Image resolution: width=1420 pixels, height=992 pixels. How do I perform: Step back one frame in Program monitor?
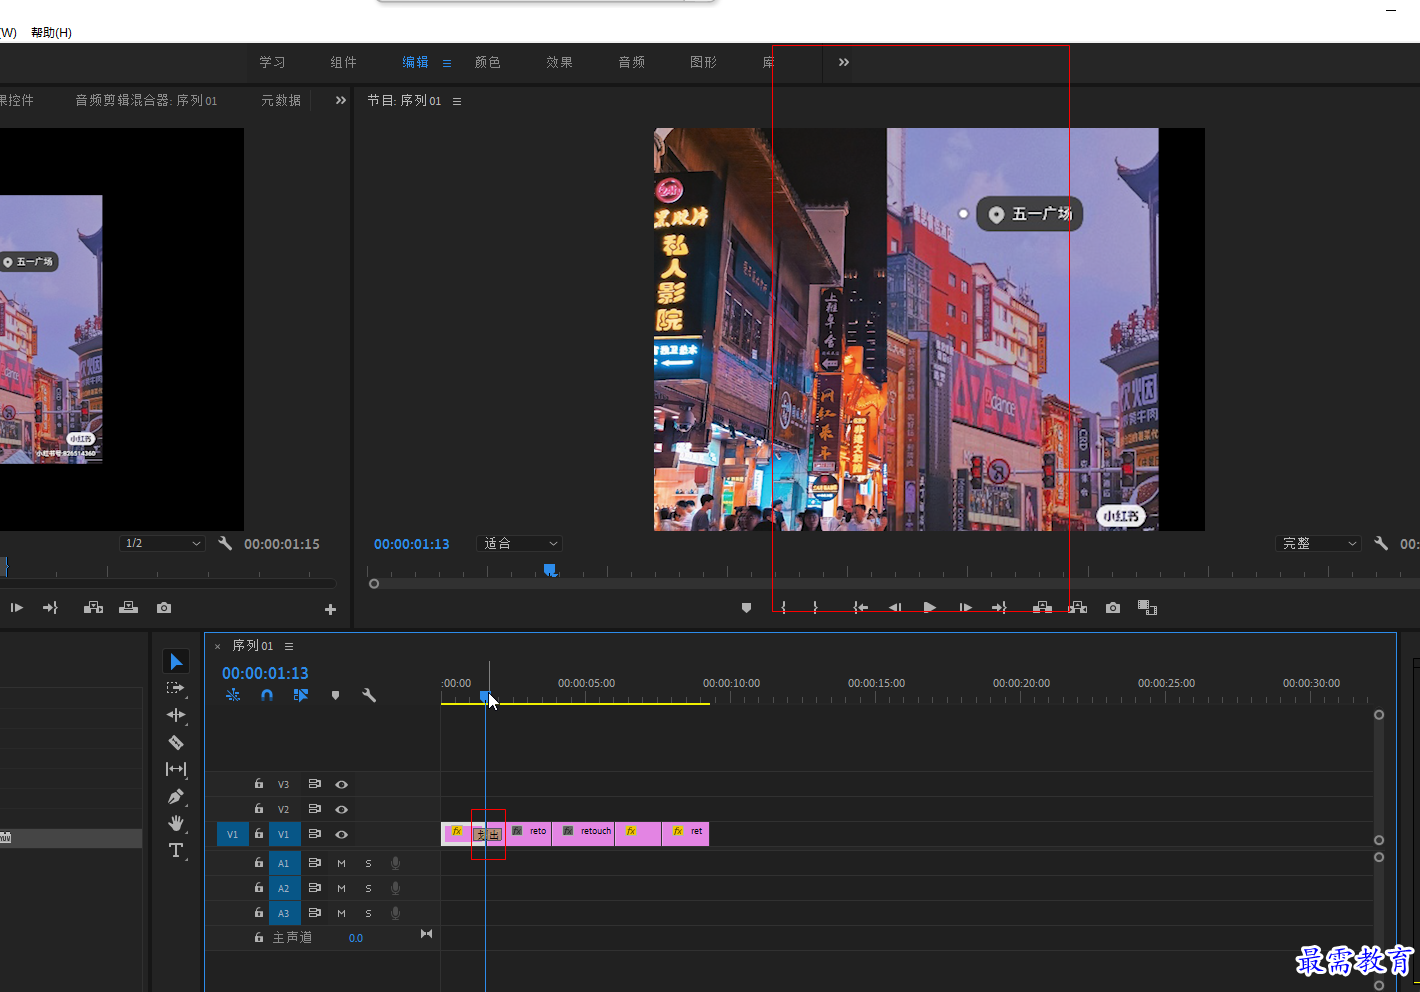pyautogui.click(x=895, y=608)
